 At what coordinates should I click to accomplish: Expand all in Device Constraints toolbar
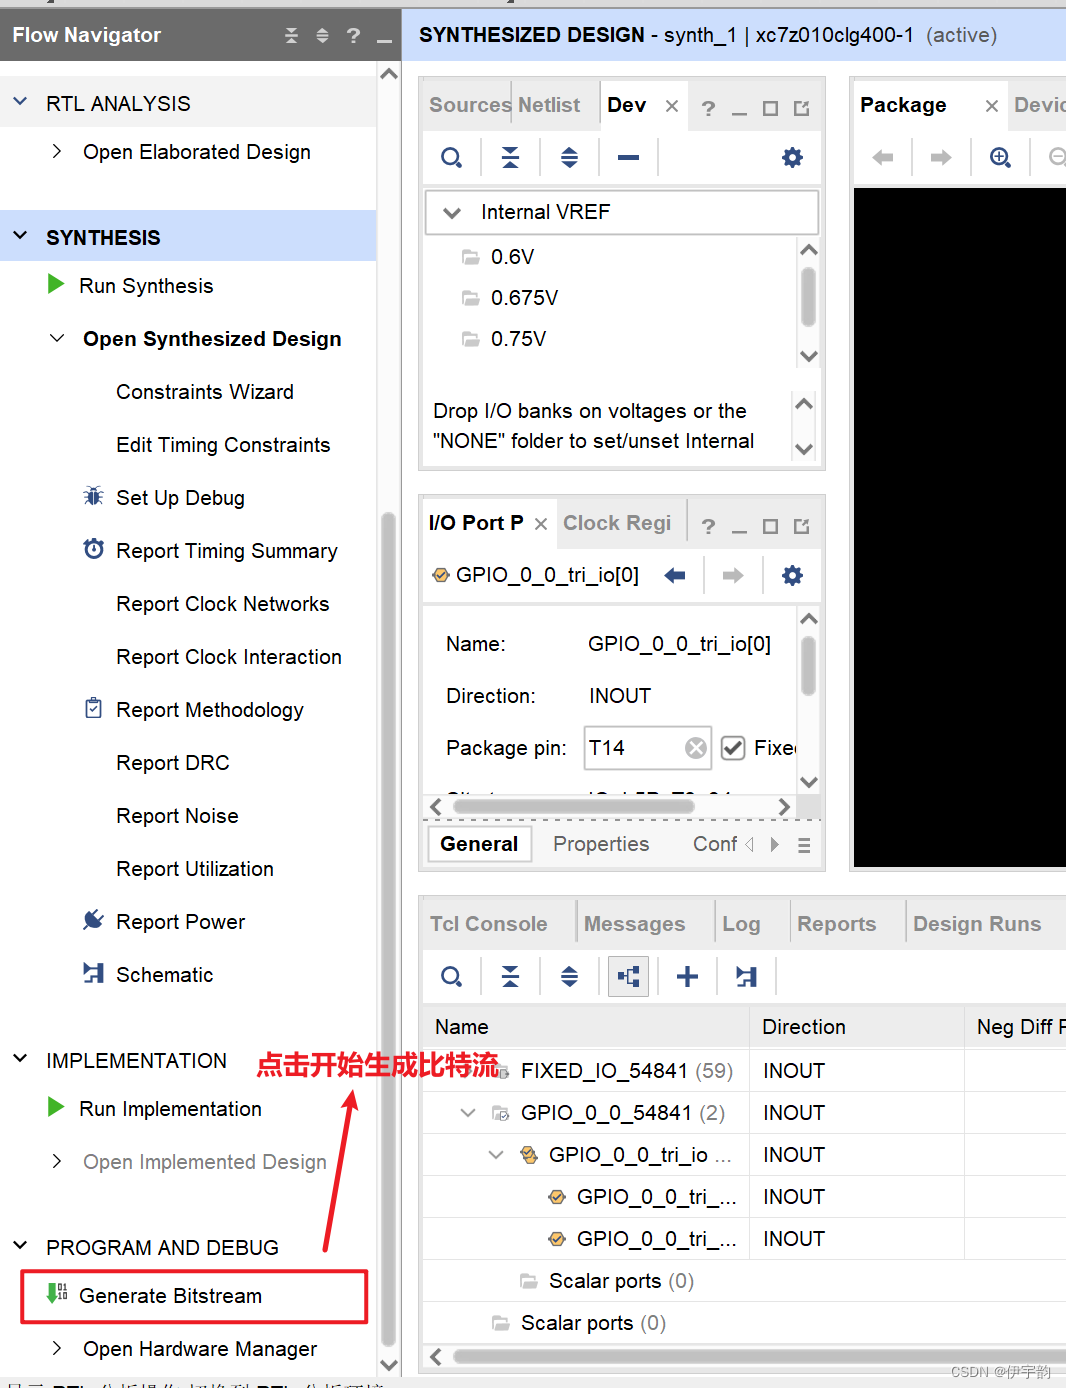(569, 158)
